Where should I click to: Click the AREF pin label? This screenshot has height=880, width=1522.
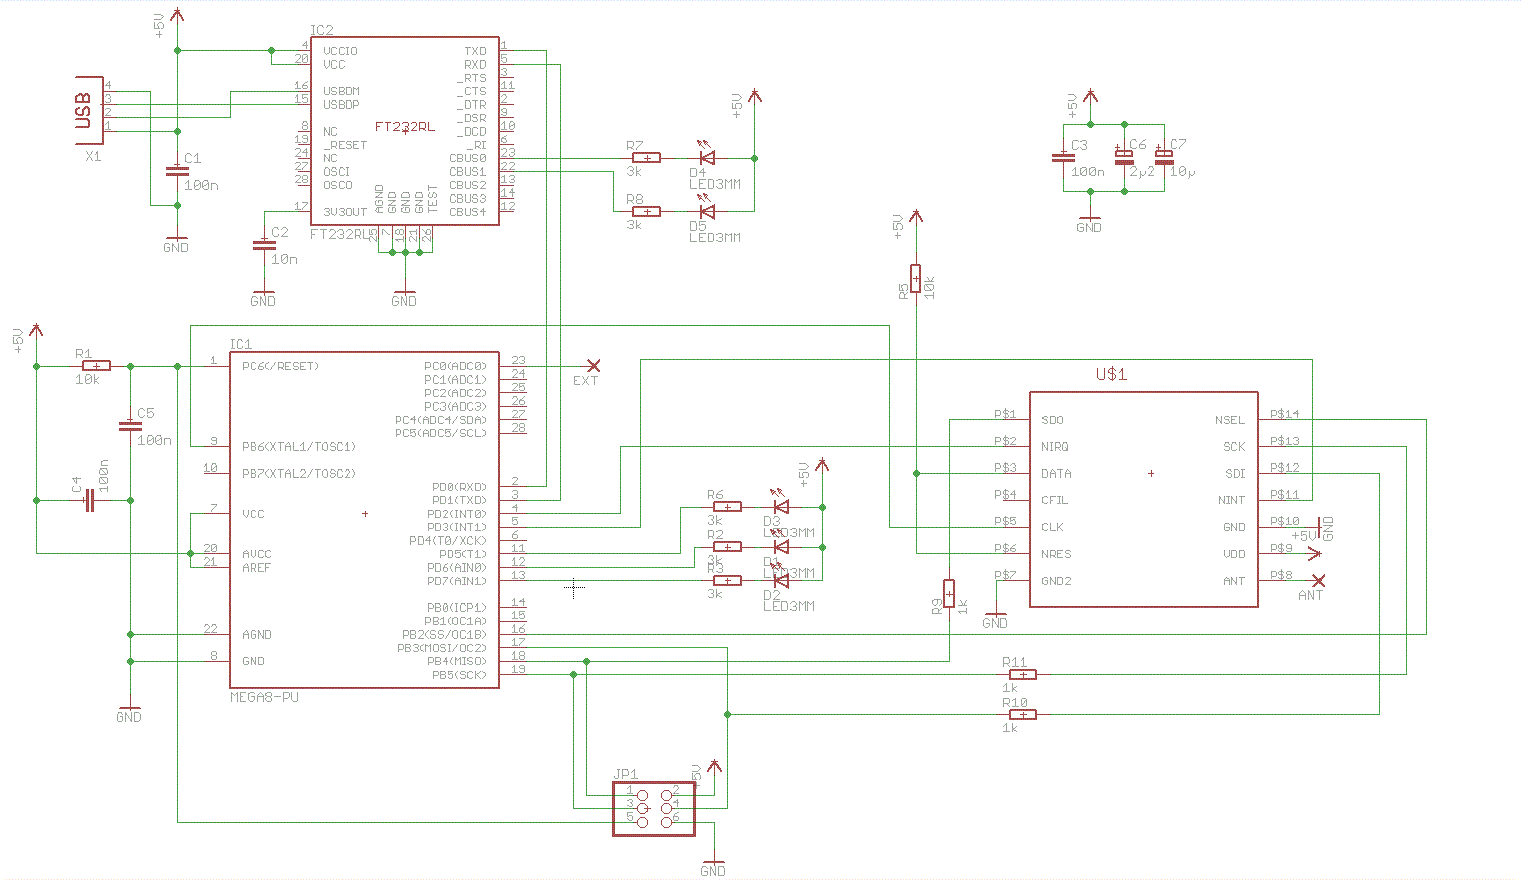coord(257,567)
